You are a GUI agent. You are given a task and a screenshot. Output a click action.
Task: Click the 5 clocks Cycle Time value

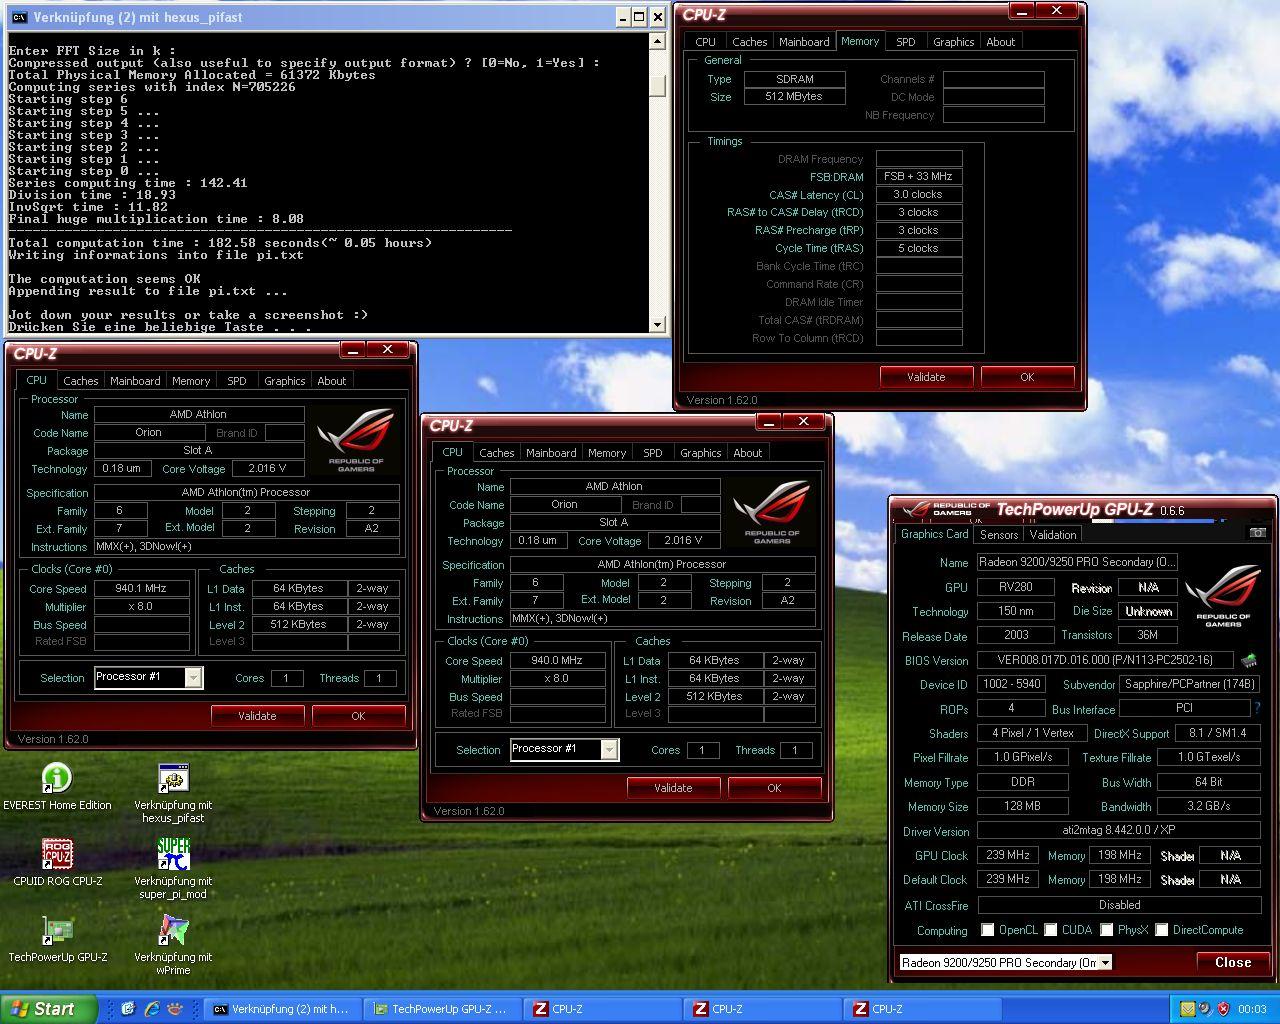919,248
